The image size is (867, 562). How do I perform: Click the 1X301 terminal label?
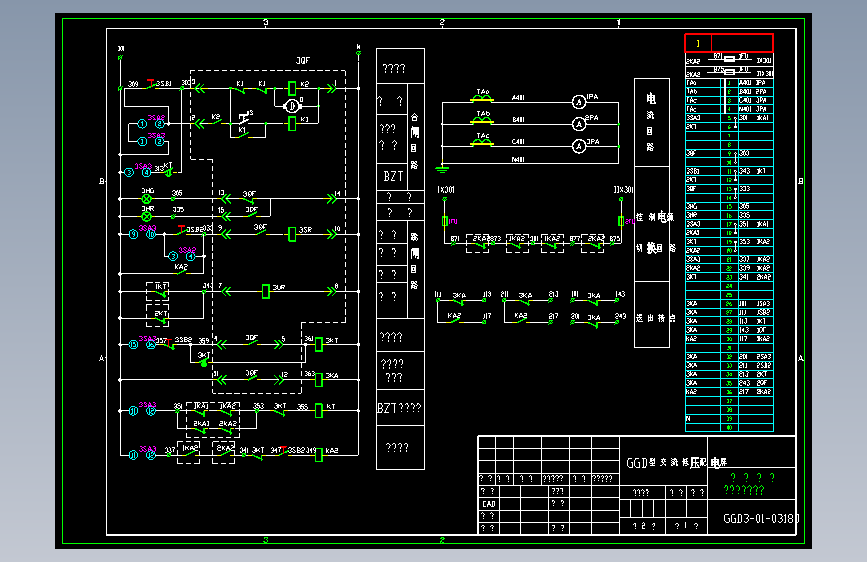tap(446, 190)
